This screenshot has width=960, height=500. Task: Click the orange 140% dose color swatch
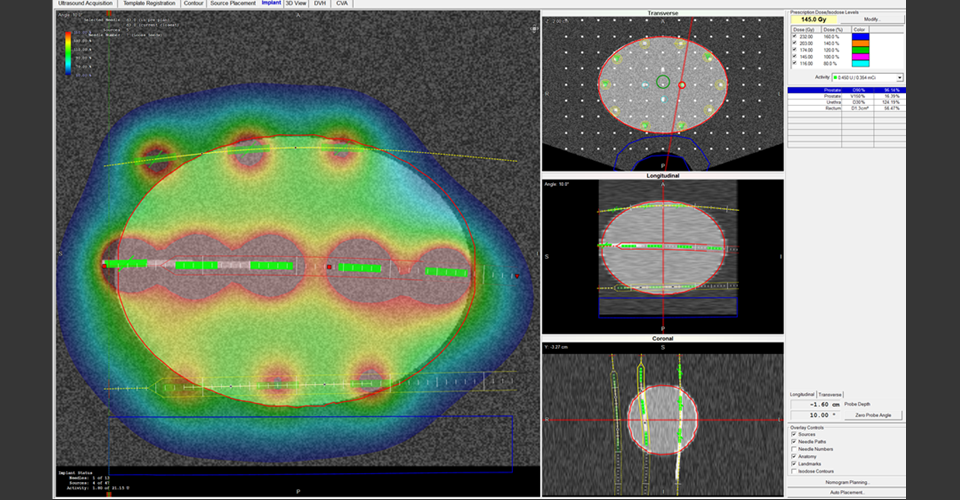[860, 43]
